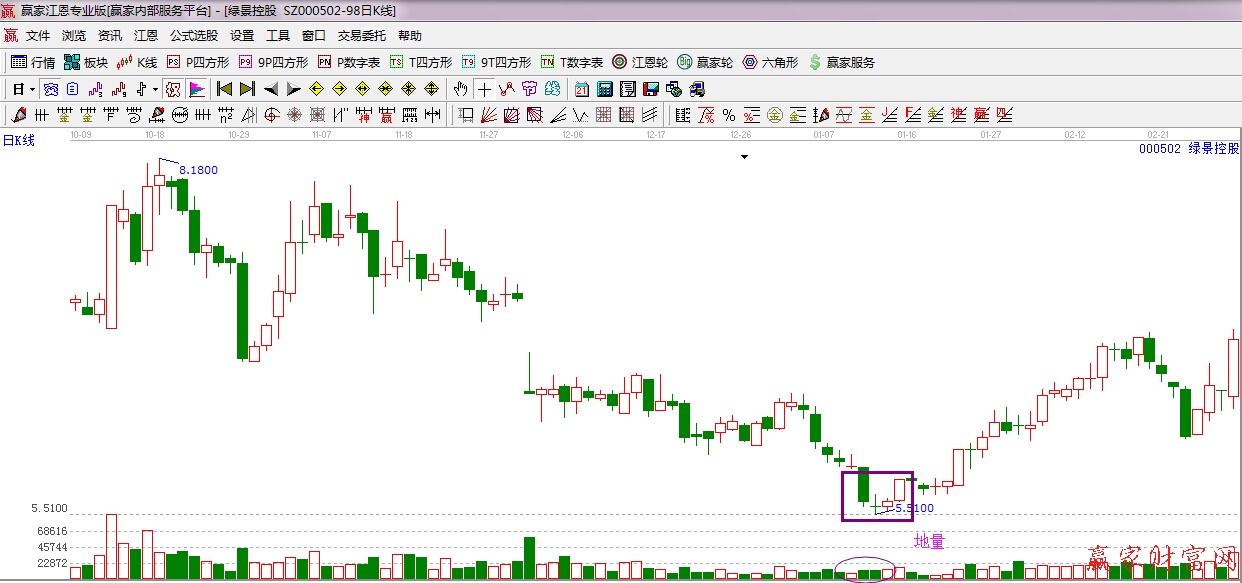
Task: Click the K线 toolbar button
Action: tap(136, 62)
